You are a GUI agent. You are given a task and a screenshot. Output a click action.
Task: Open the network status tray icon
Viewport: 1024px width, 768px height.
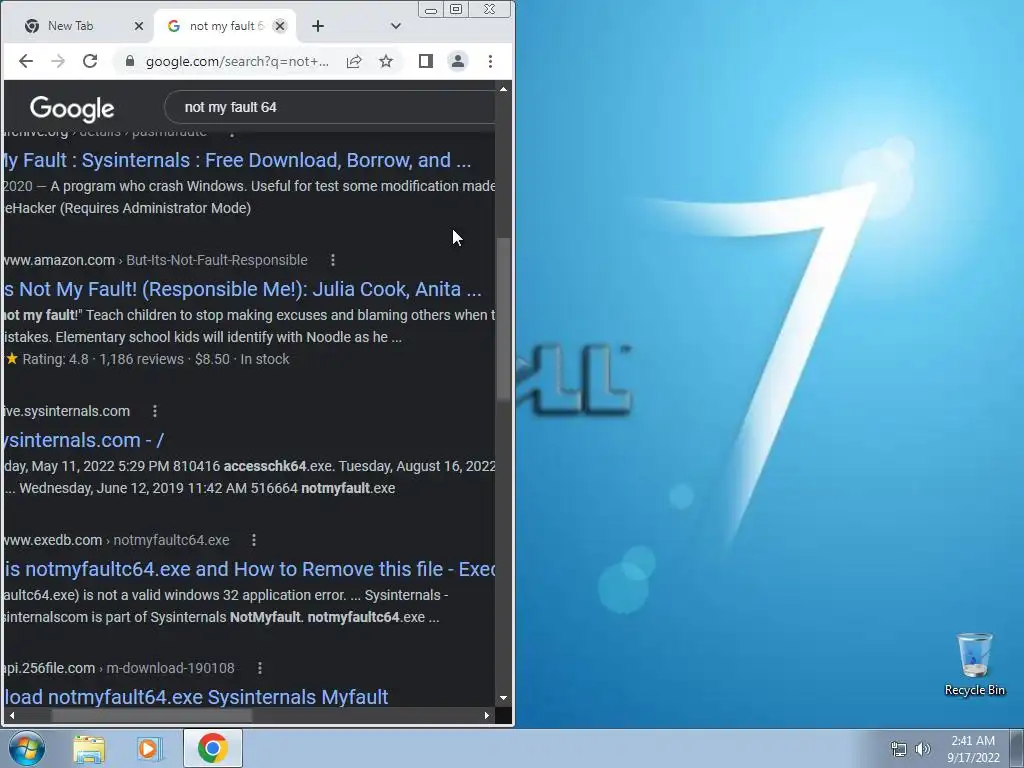(x=899, y=749)
